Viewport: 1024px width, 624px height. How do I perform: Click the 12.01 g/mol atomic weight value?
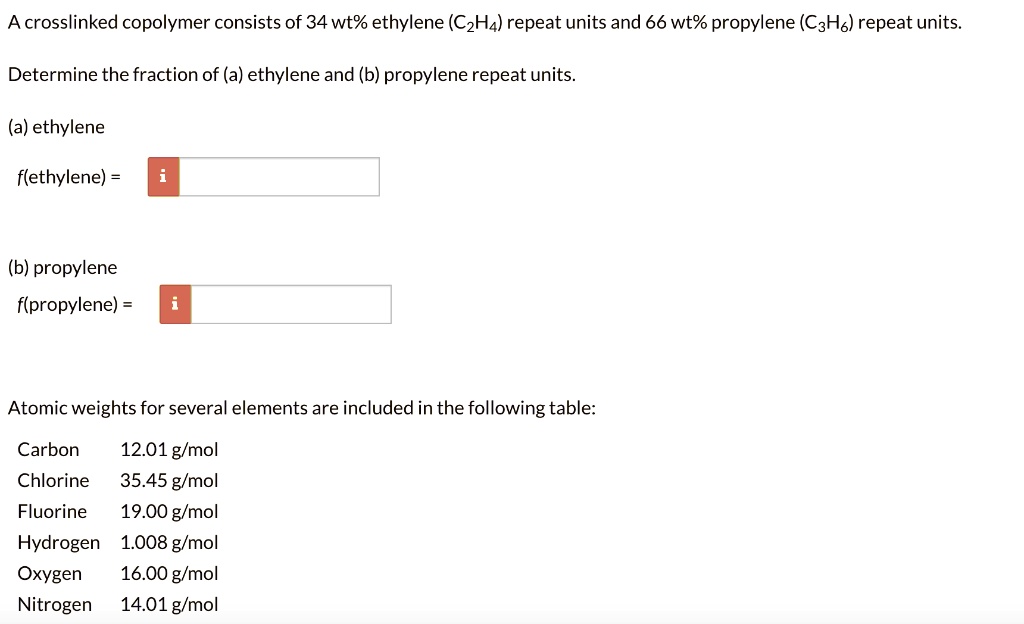pos(169,449)
